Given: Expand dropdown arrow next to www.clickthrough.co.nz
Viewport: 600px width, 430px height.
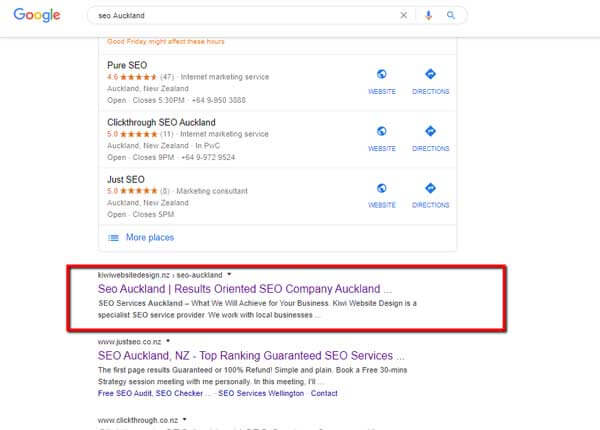Looking at the screenshot, I should [x=187, y=419].
